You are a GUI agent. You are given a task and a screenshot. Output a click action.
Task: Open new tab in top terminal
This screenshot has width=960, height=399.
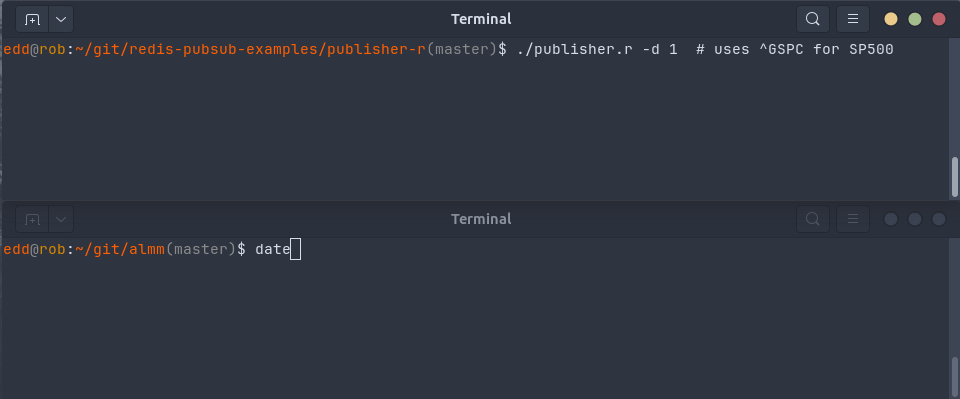[x=32, y=20]
